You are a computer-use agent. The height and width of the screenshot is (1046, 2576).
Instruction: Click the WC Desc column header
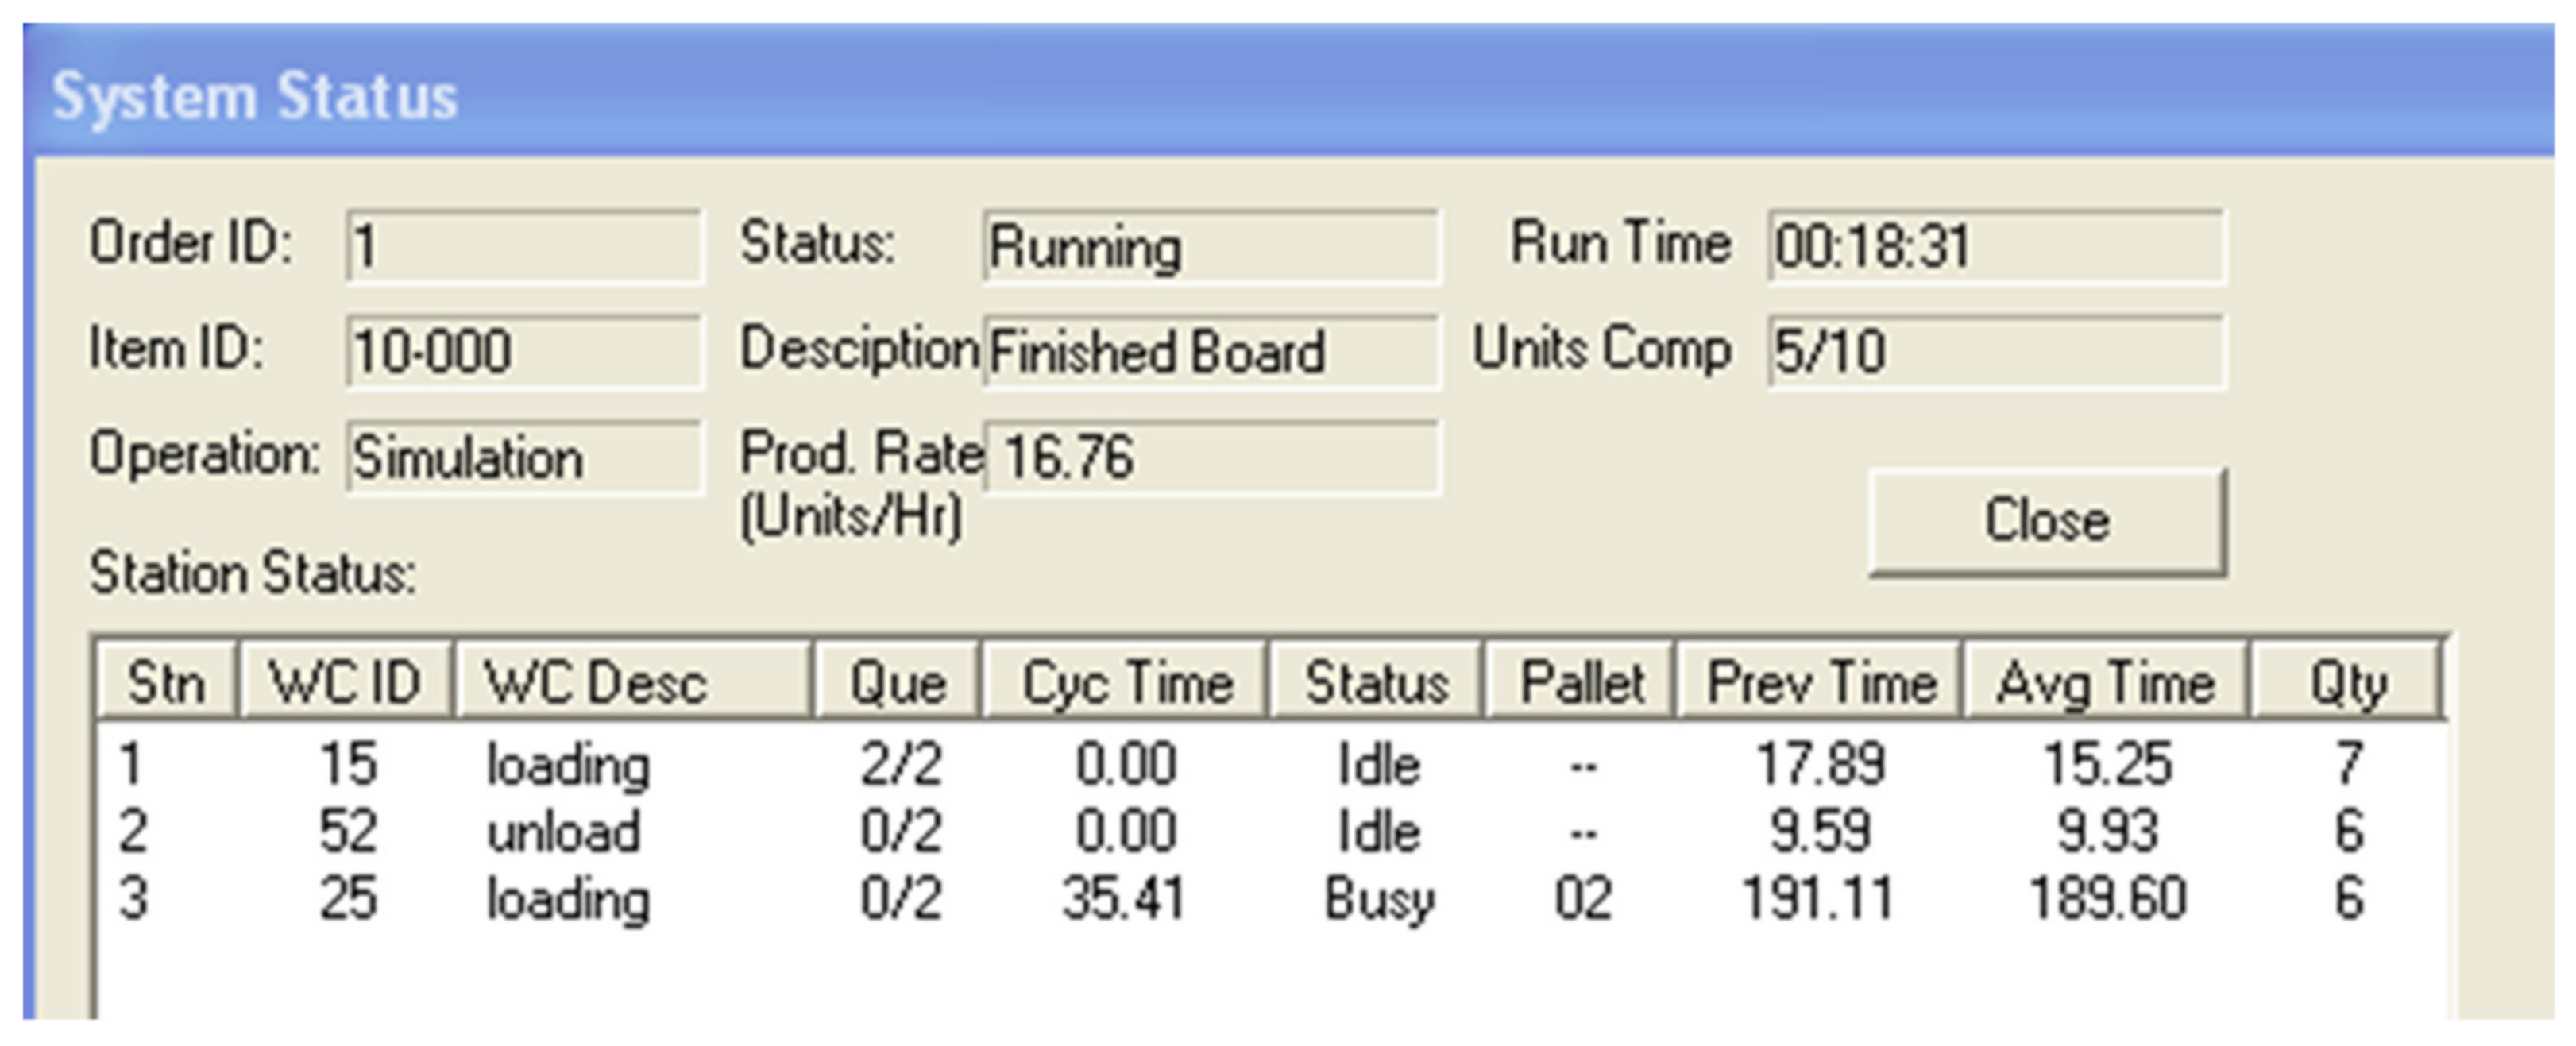[x=632, y=684]
